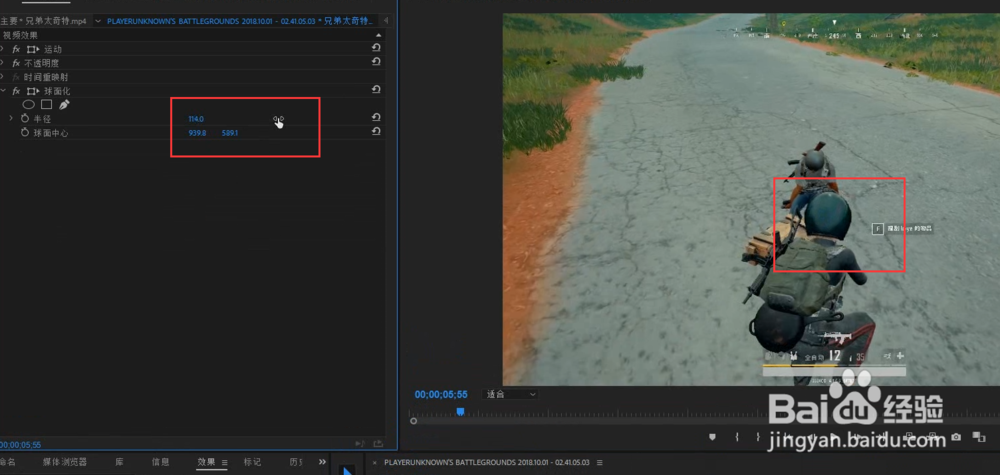Switch to the 库 tab
This screenshot has width=1000, height=475.
[119, 462]
